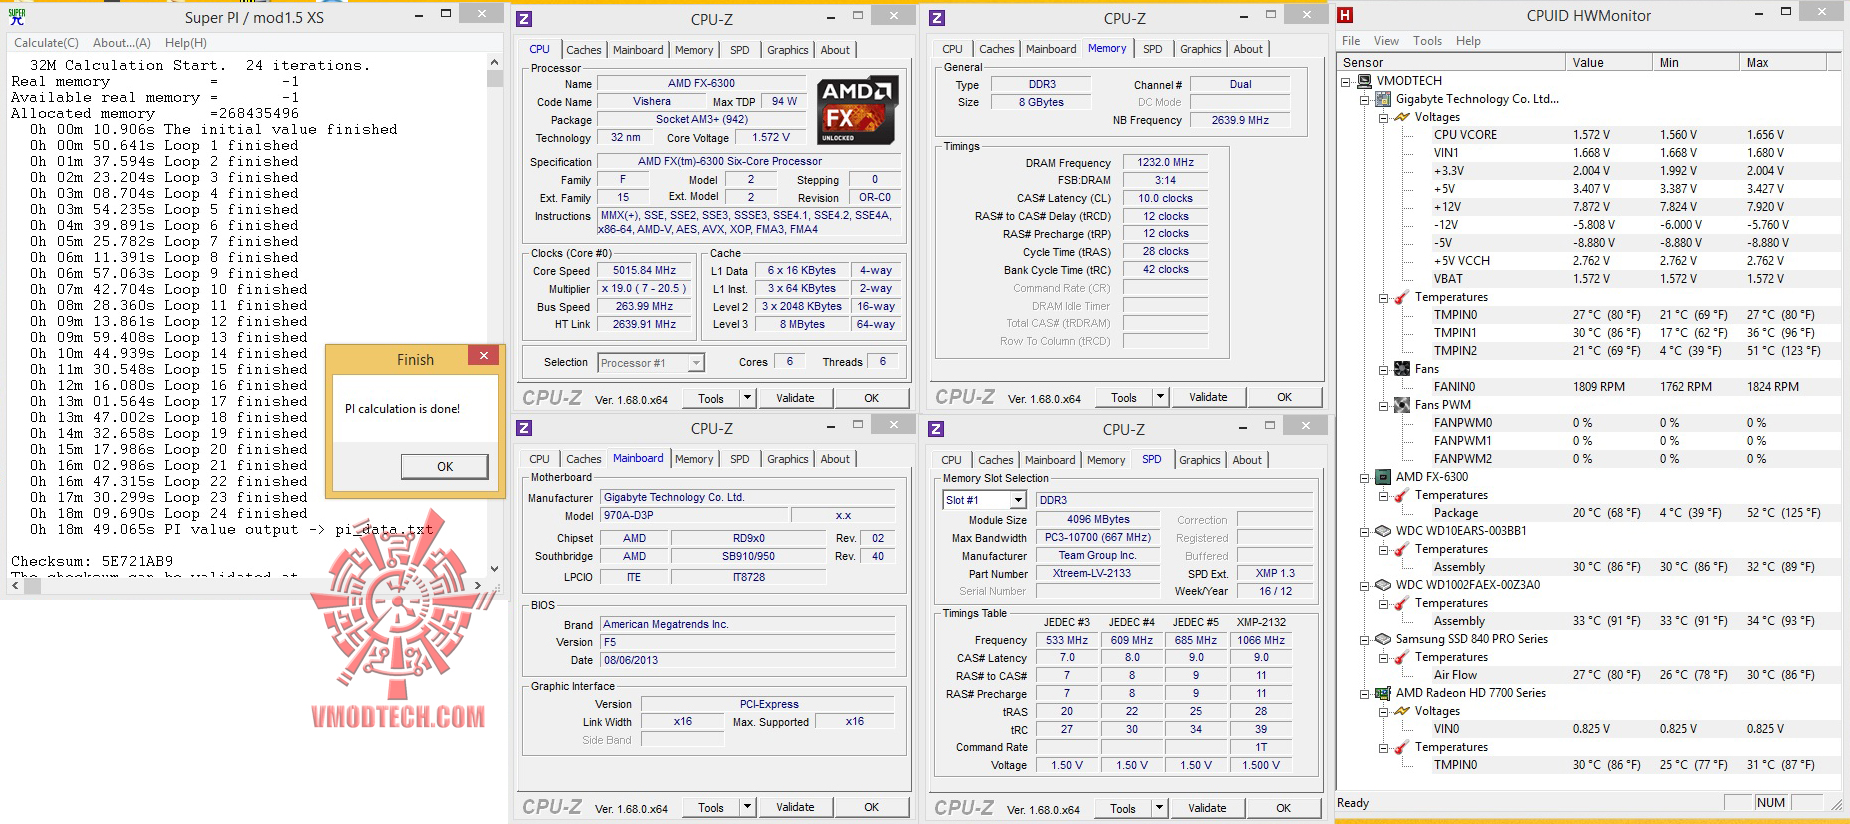Click the Max column header in HWMonitor

click(1783, 62)
